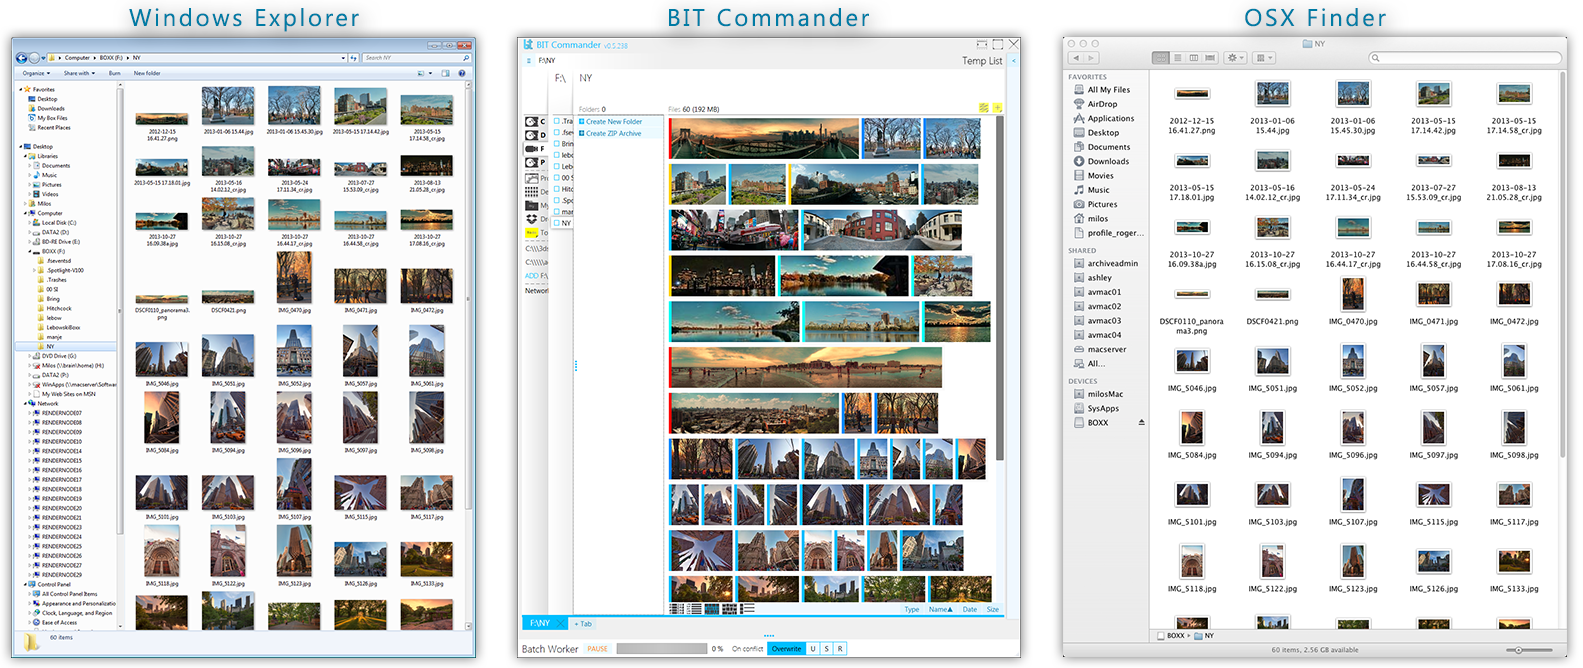Collapse Temp List panel arrow in BIT Commander

pyautogui.click(x=1013, y=61)
